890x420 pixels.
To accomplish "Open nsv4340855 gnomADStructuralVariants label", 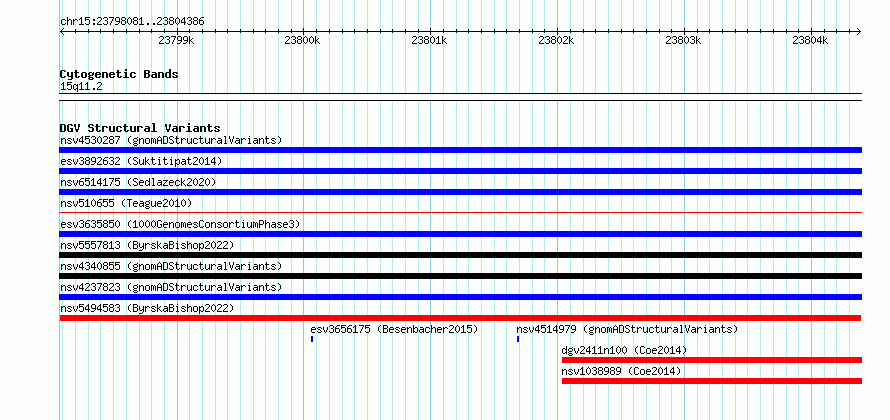I will click(x=171, y=266).
